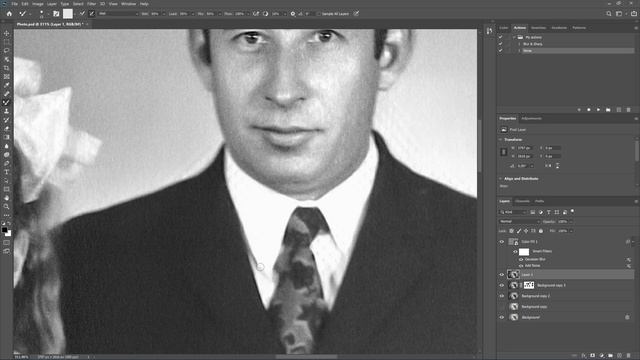640x360 pixels.
Task: Open the layer Opacity slider arrow
Action: pos(571,222)
